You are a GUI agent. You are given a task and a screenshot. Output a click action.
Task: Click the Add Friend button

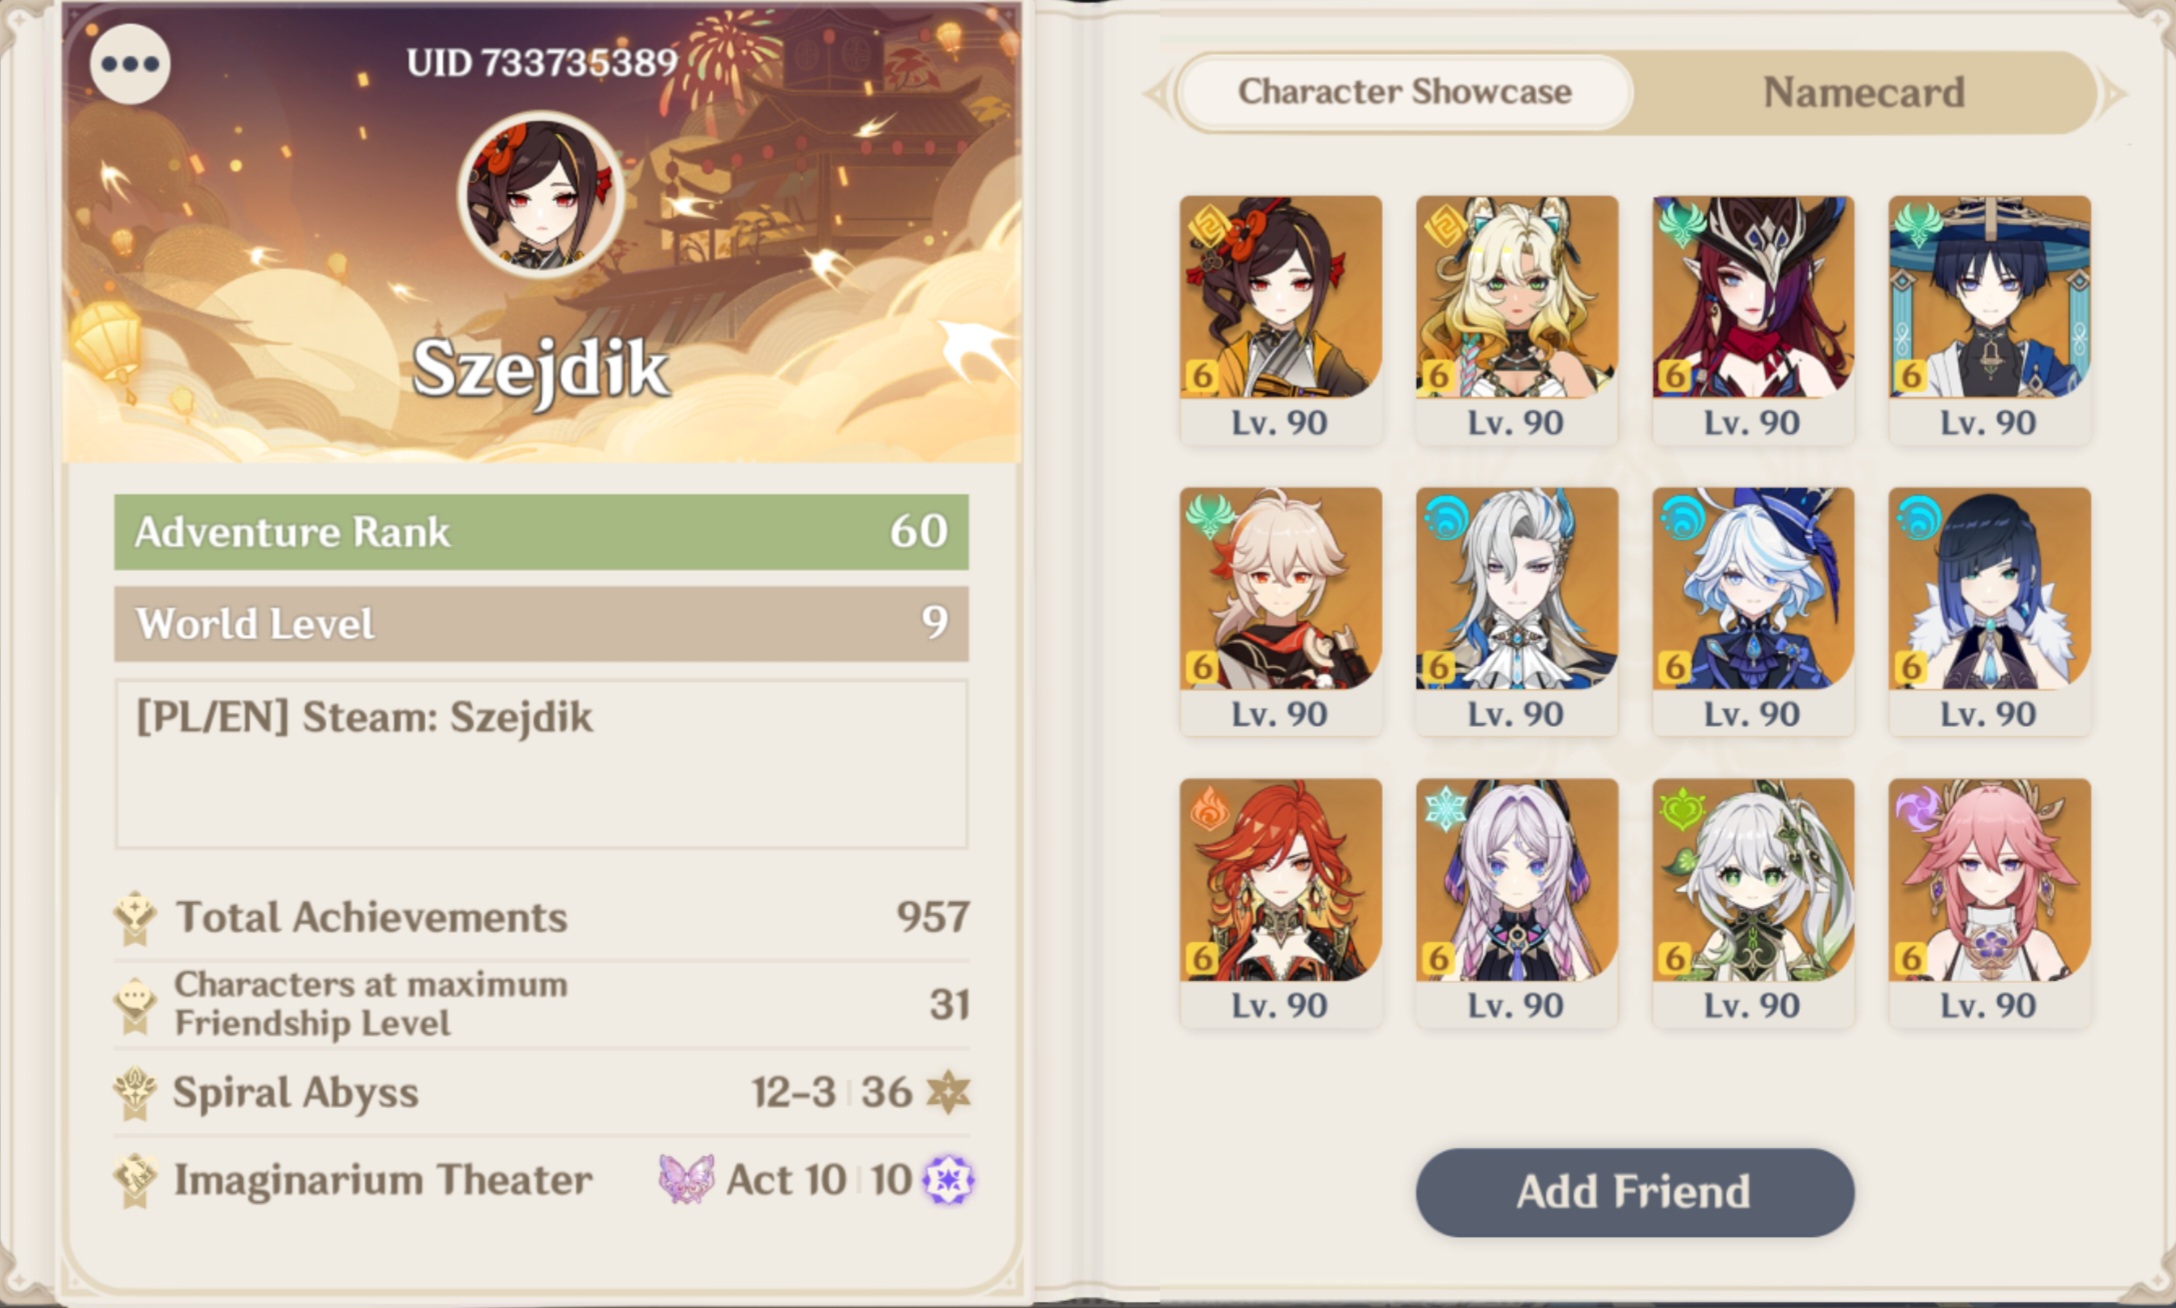1635,1192
